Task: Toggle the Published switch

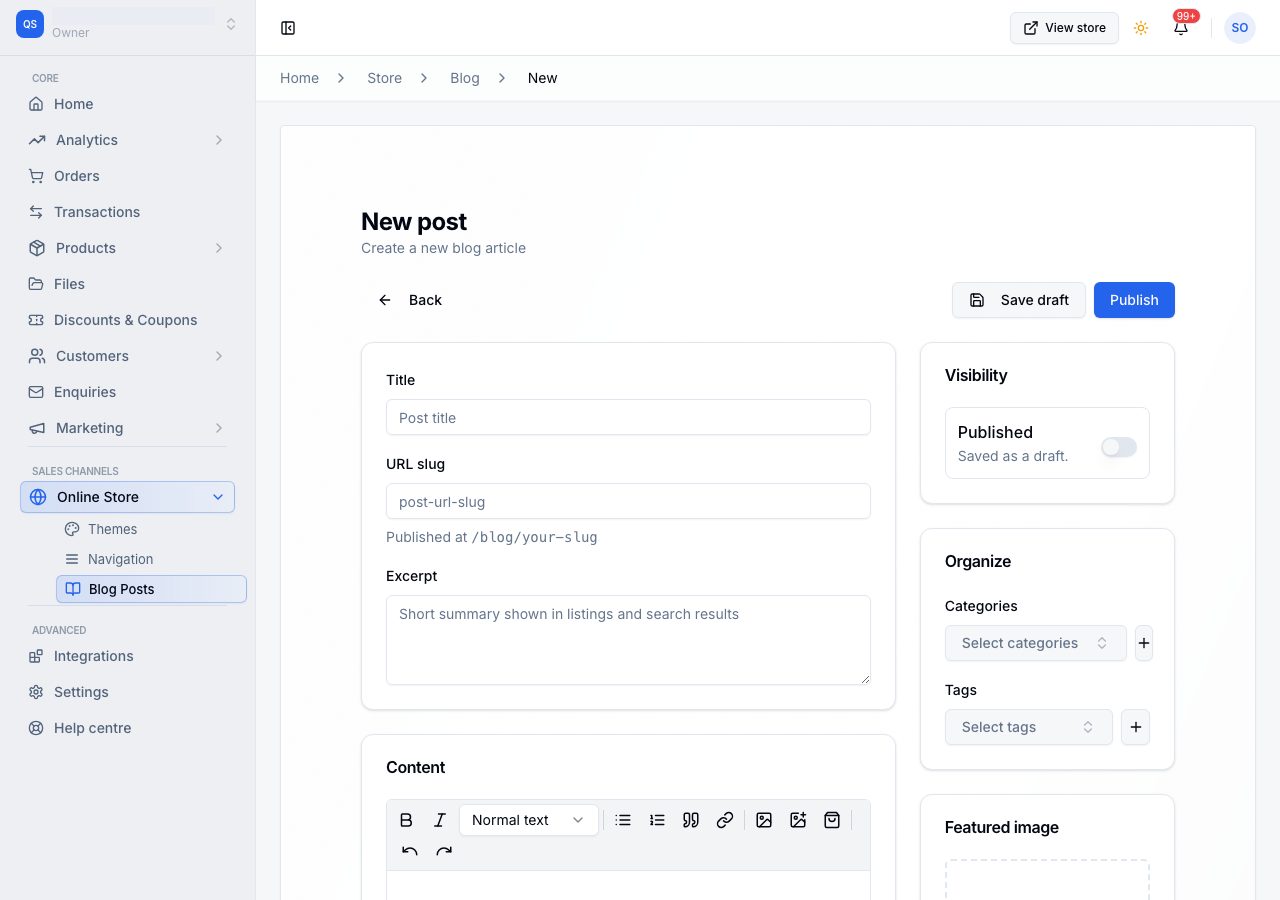Action: coord(1119,447)
